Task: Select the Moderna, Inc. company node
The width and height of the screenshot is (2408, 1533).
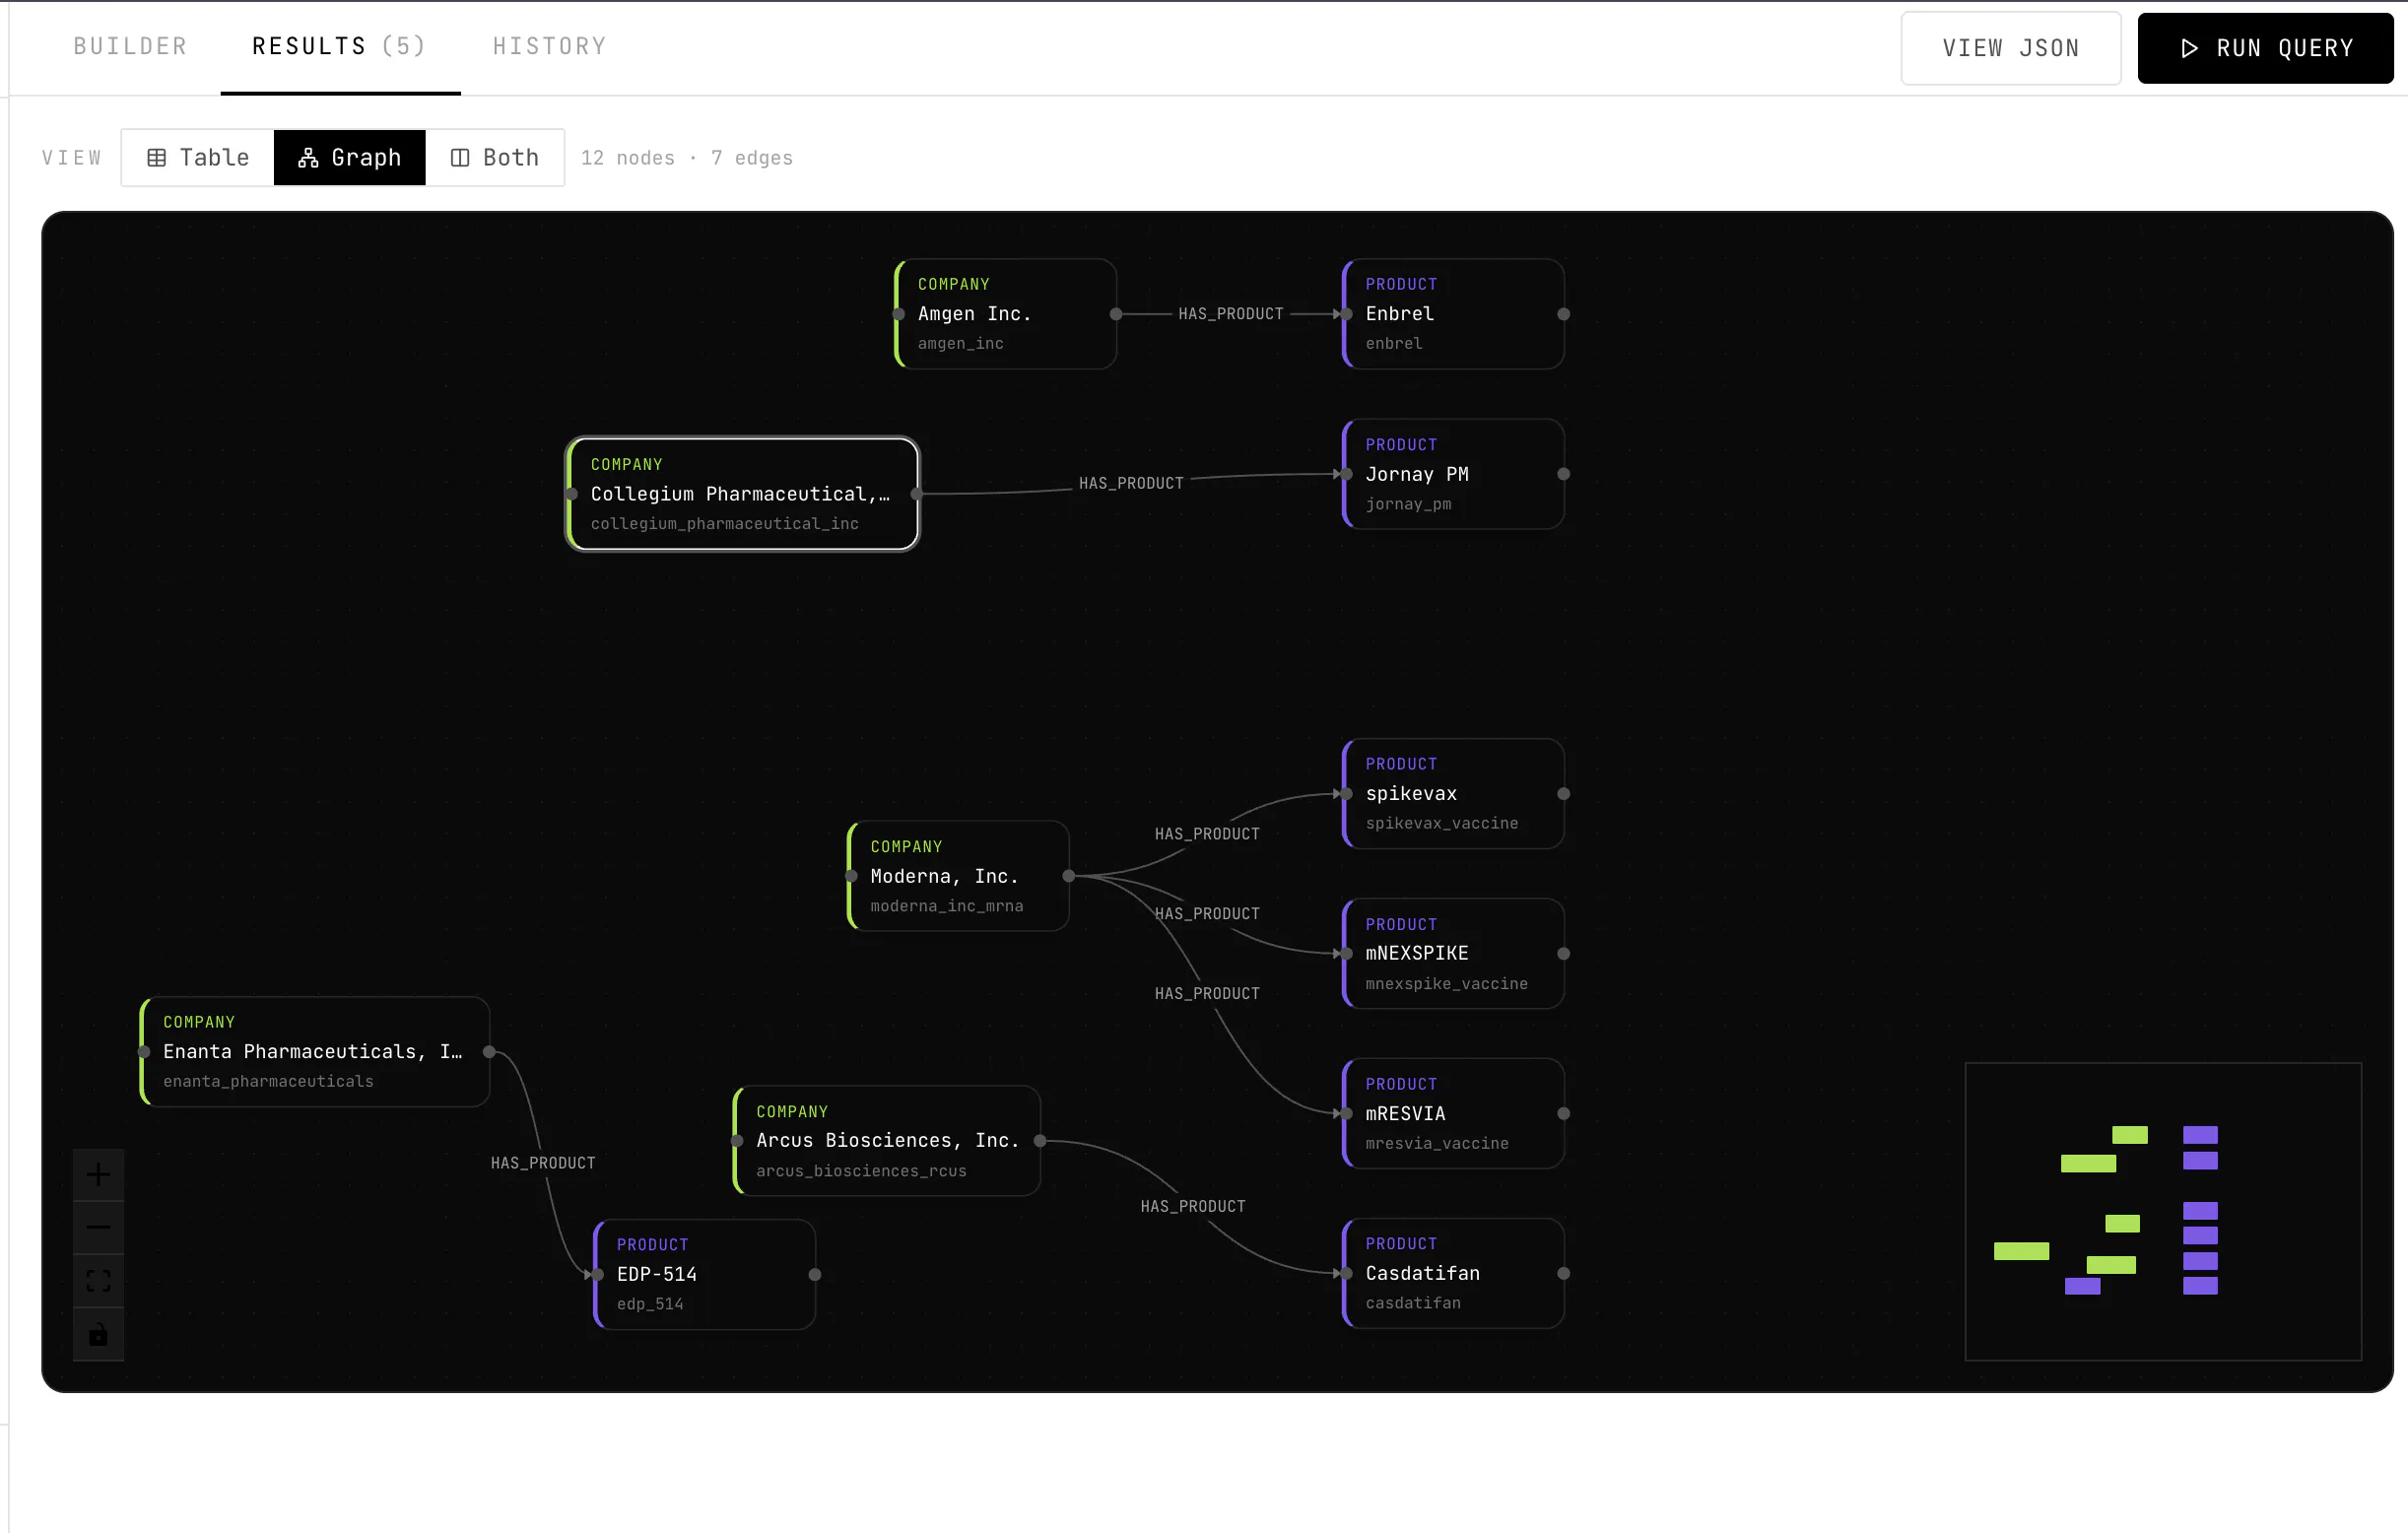Action: point(958,876)
